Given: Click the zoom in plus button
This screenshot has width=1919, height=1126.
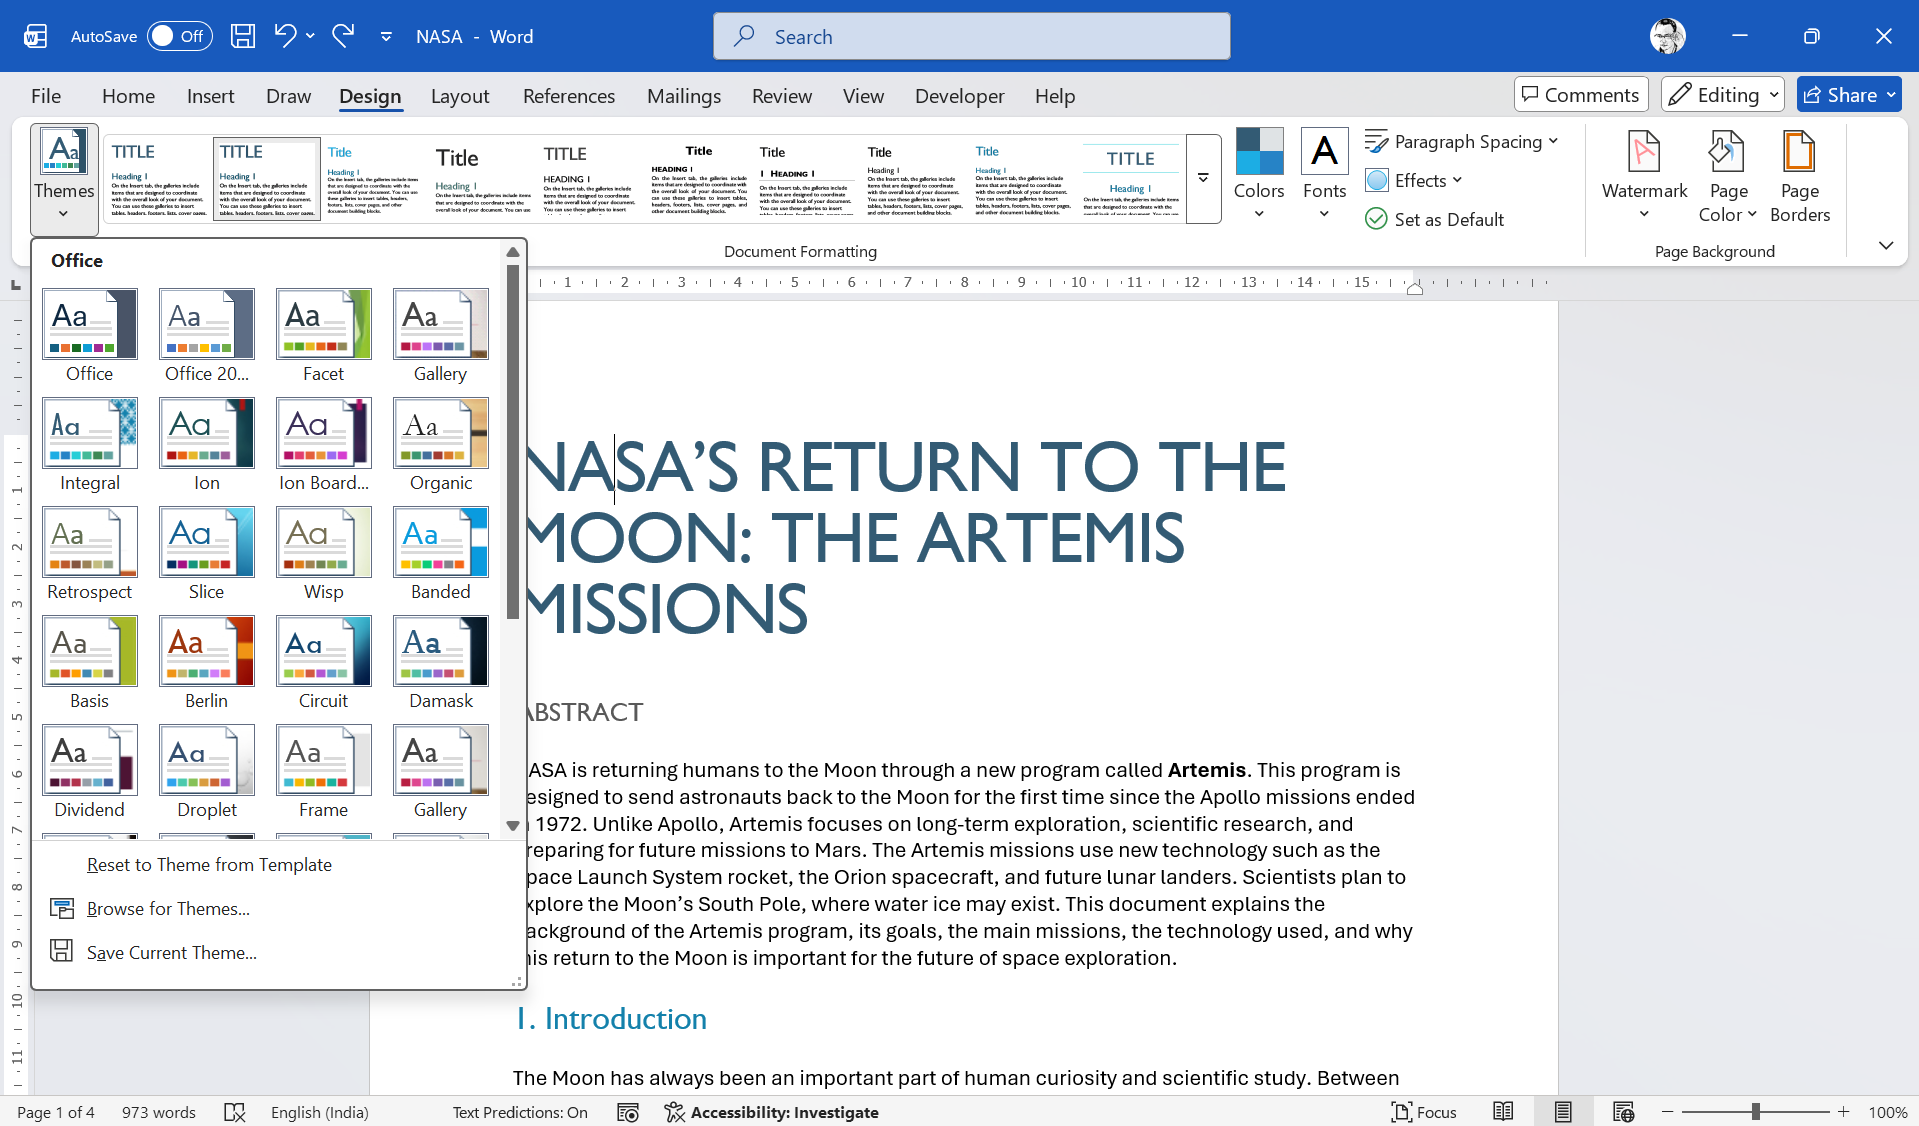Looking at the screenshot, I should point(1843,1112).
